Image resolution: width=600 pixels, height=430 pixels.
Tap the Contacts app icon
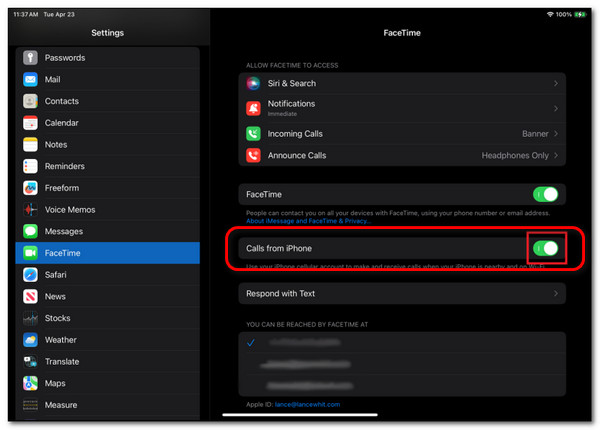pos(30,101)
